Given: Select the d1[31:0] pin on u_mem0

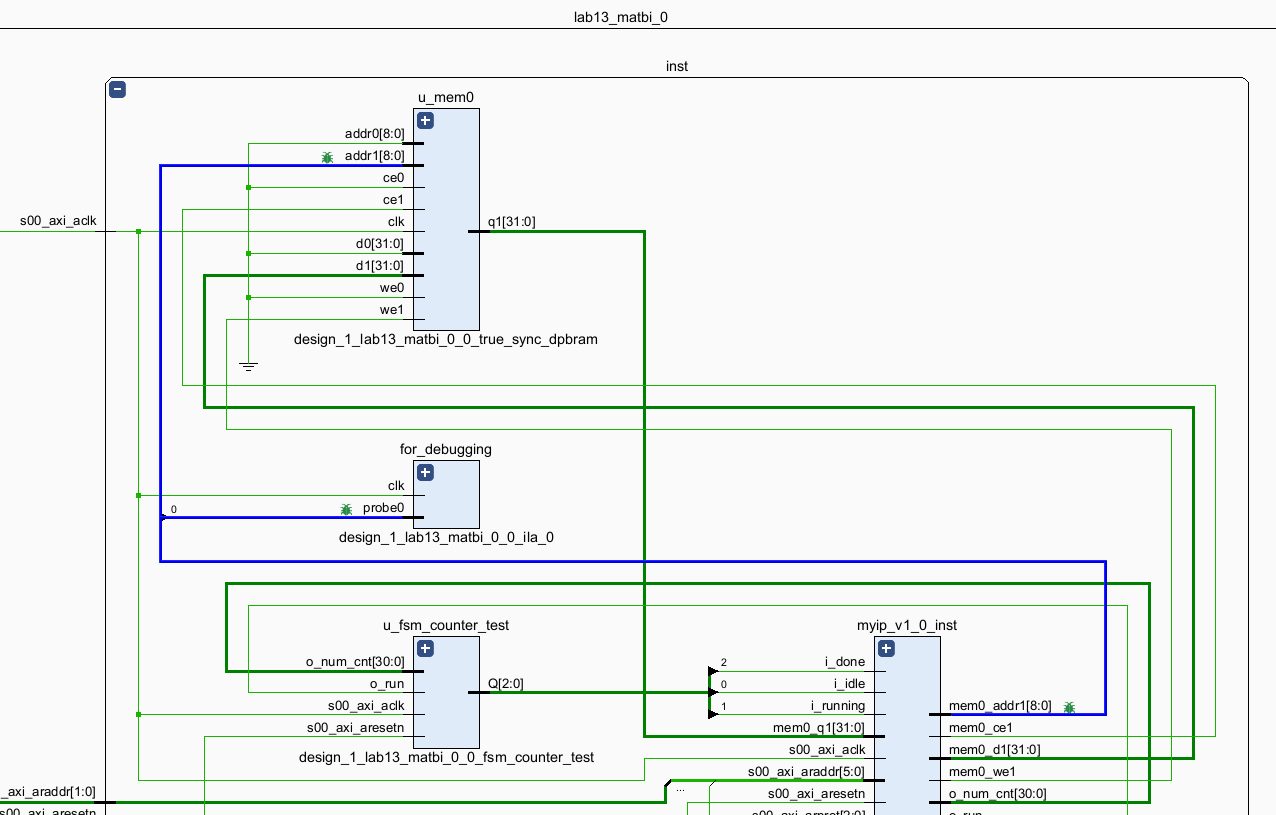Looking at the screenshot, I should tap(380, 266).
